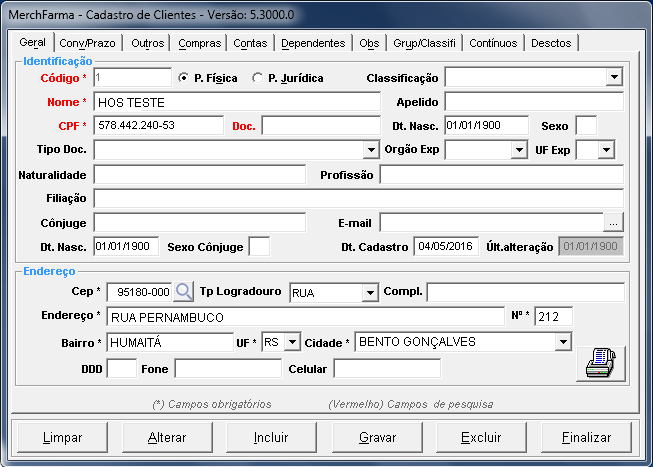Expand the Classificação dropdown
This screenshot has height=467, width=653.
pyautogui.click(x=614, y=78)
